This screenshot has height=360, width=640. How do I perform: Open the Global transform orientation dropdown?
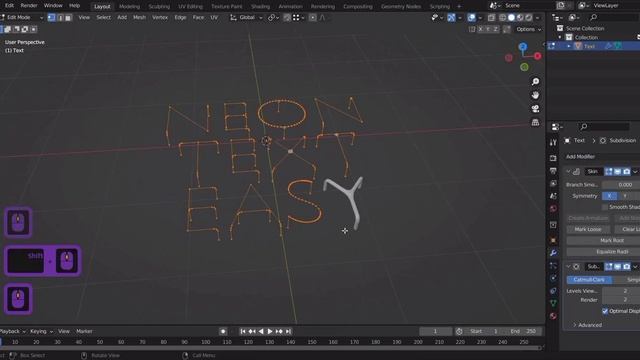pos(247,18)
